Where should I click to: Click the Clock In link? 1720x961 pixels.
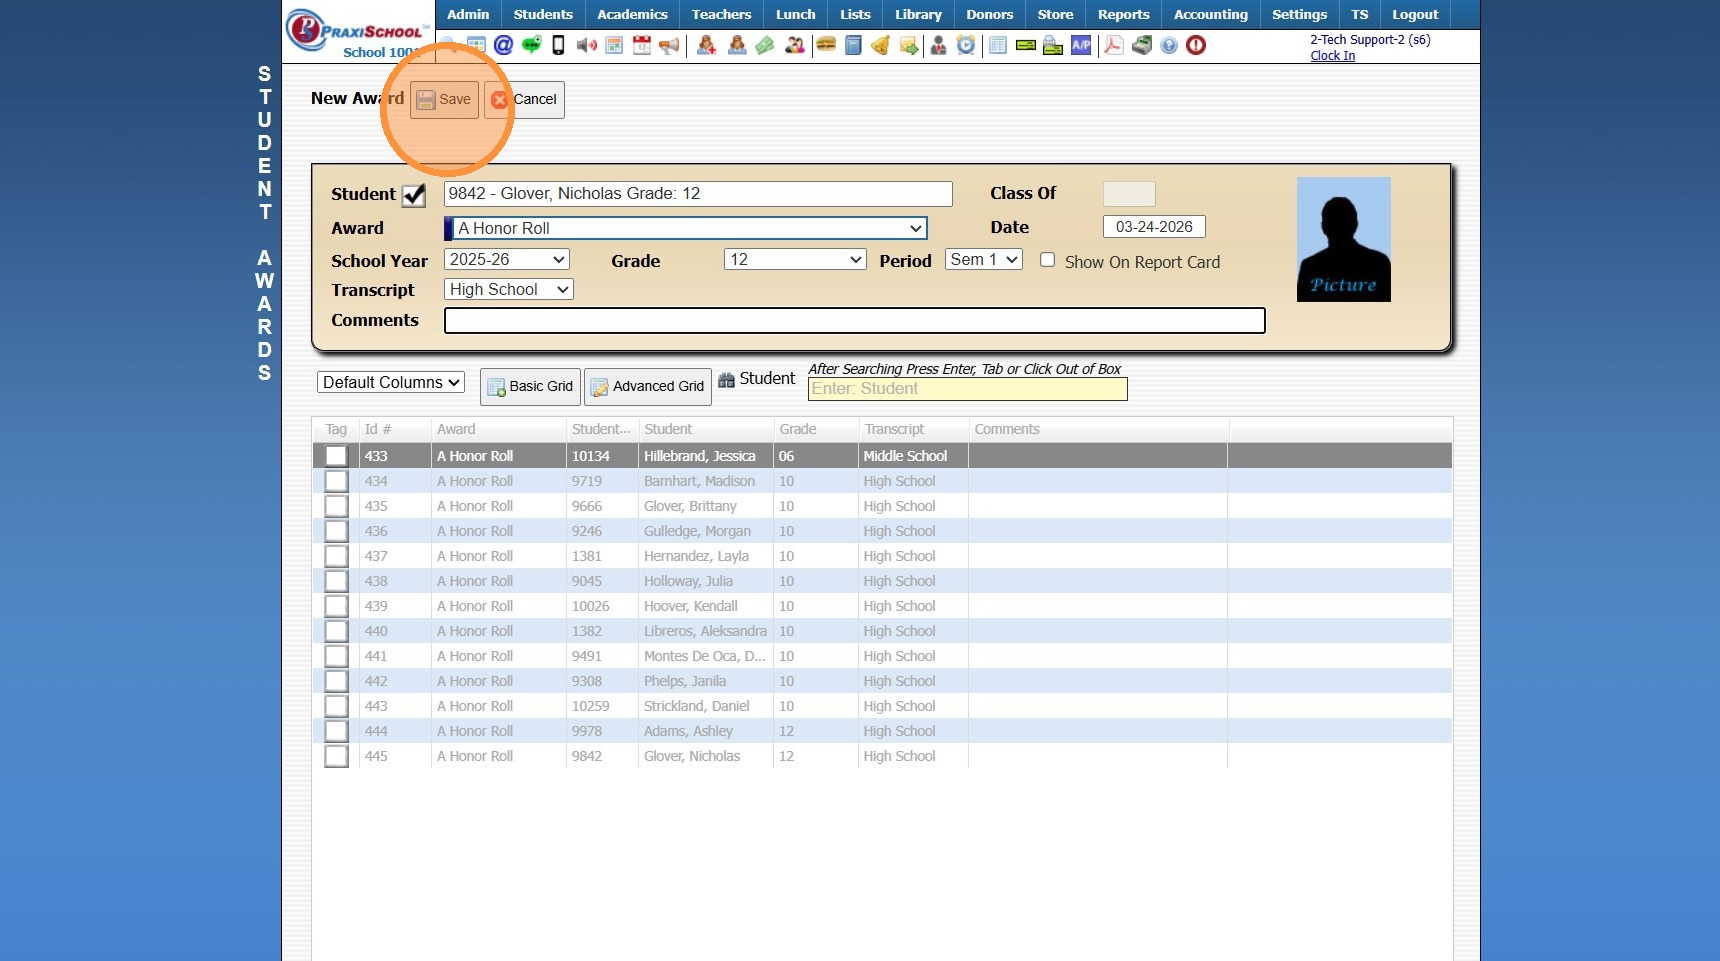click(x=1333, y=56)
